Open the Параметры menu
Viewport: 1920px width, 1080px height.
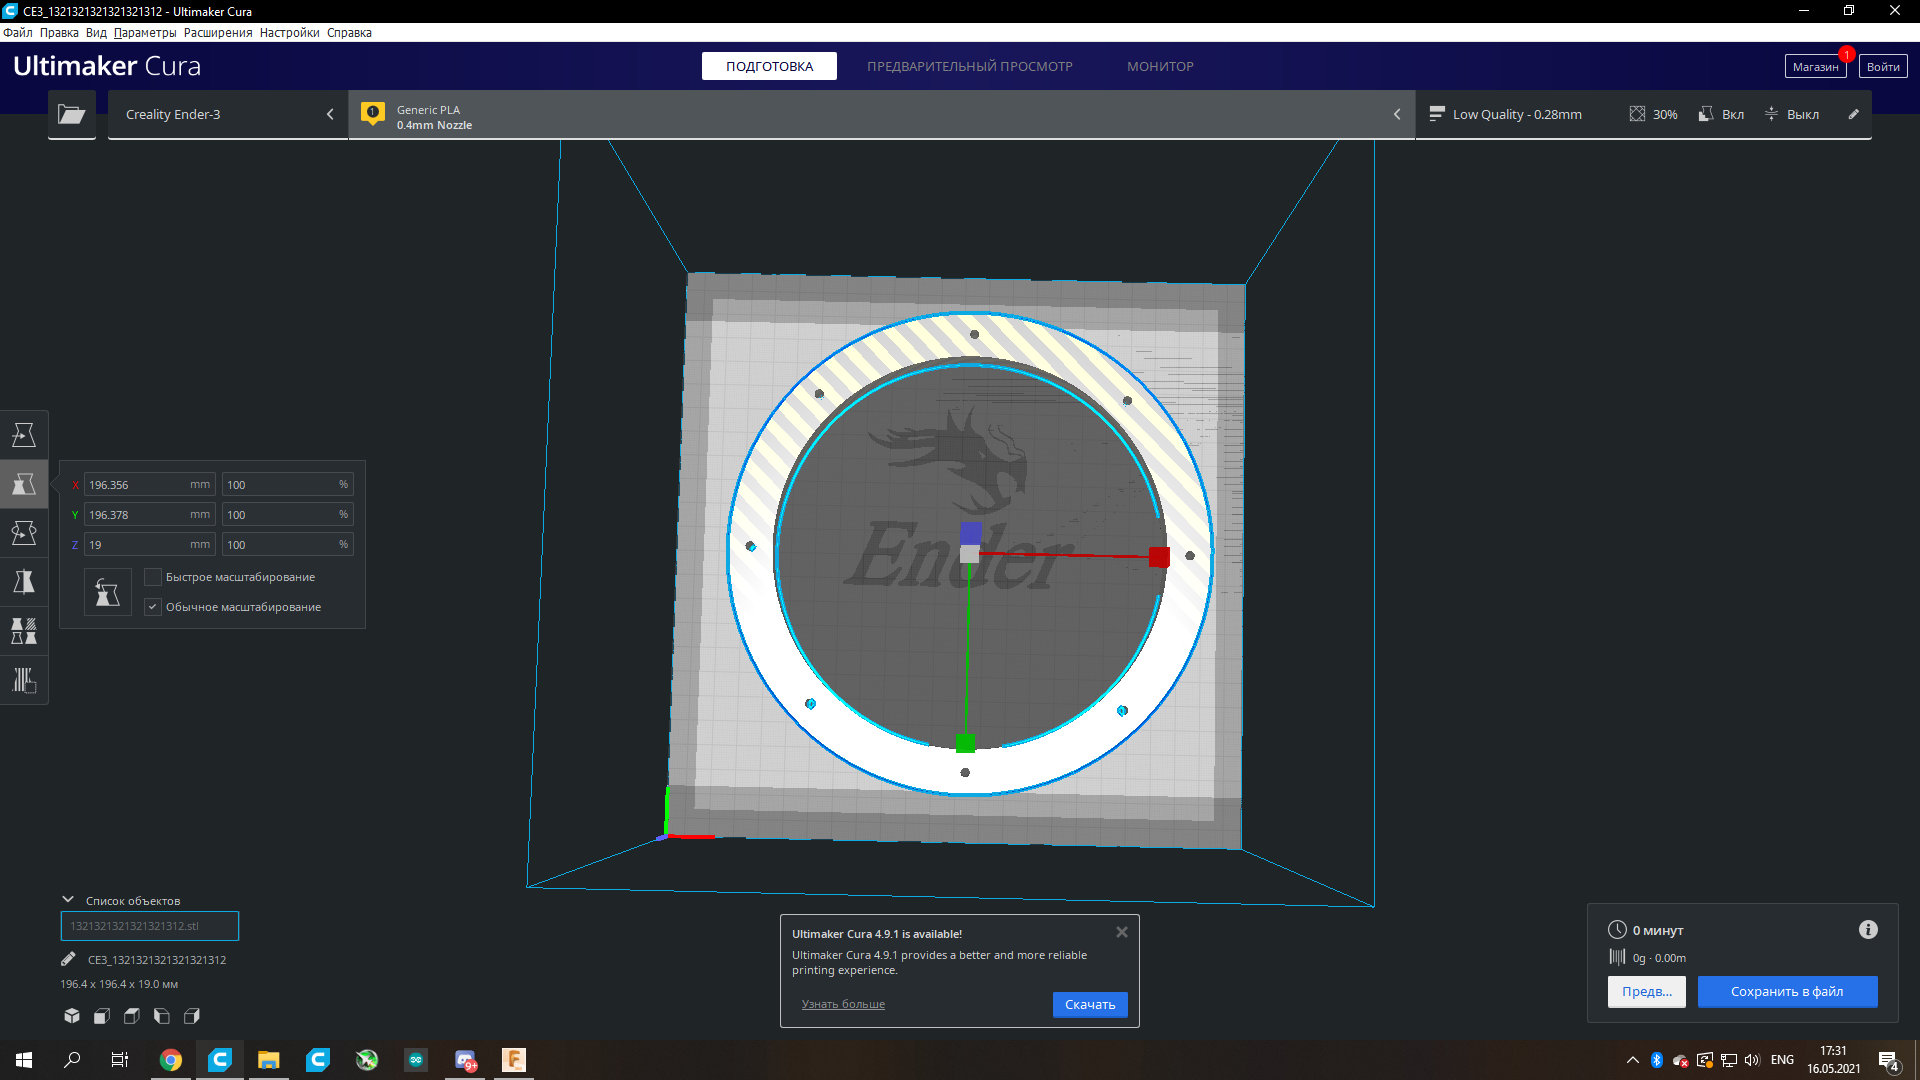[x=145, y=33]
